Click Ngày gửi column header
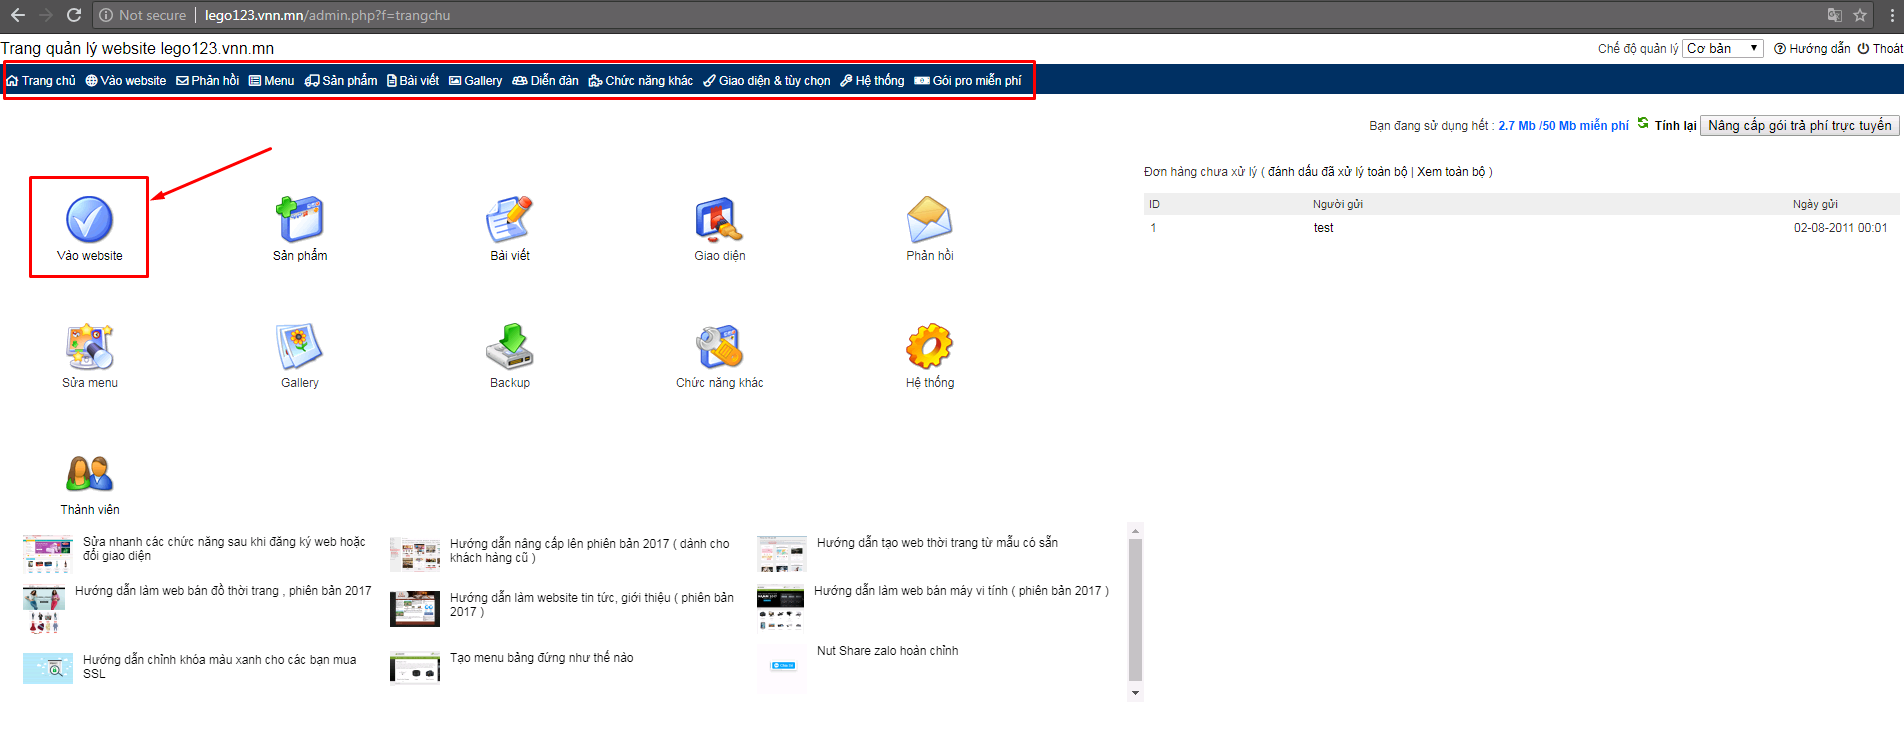1904x745 pixels. coord(1815,204)
